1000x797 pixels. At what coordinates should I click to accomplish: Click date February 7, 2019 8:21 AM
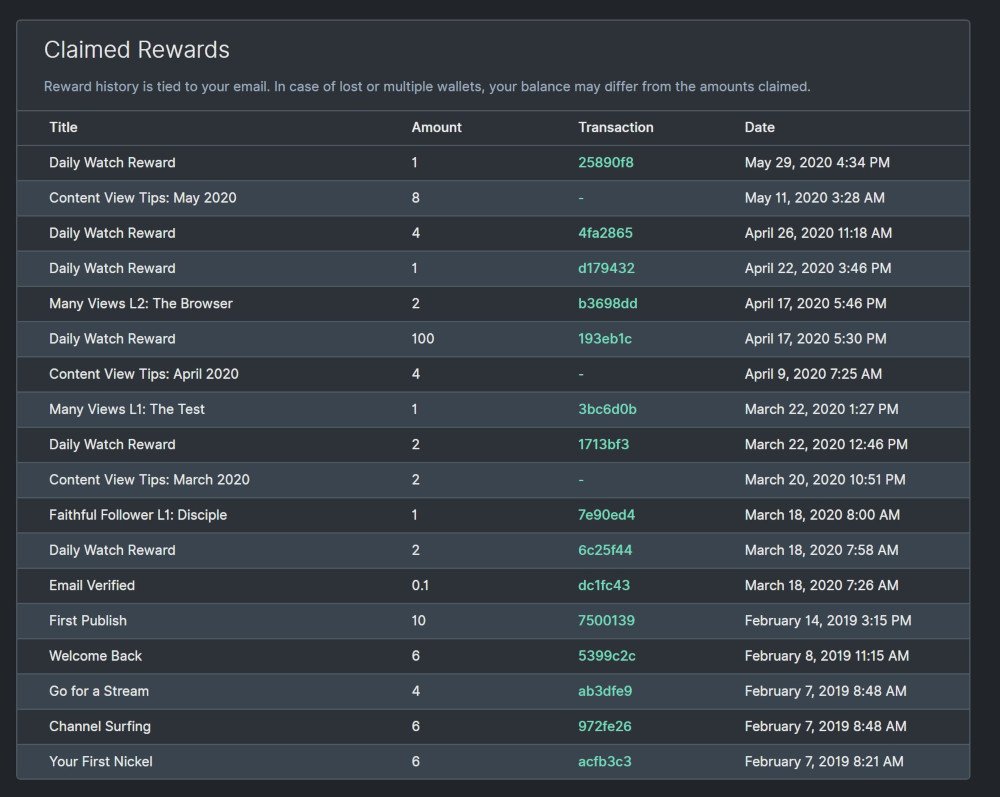[824, 761]
